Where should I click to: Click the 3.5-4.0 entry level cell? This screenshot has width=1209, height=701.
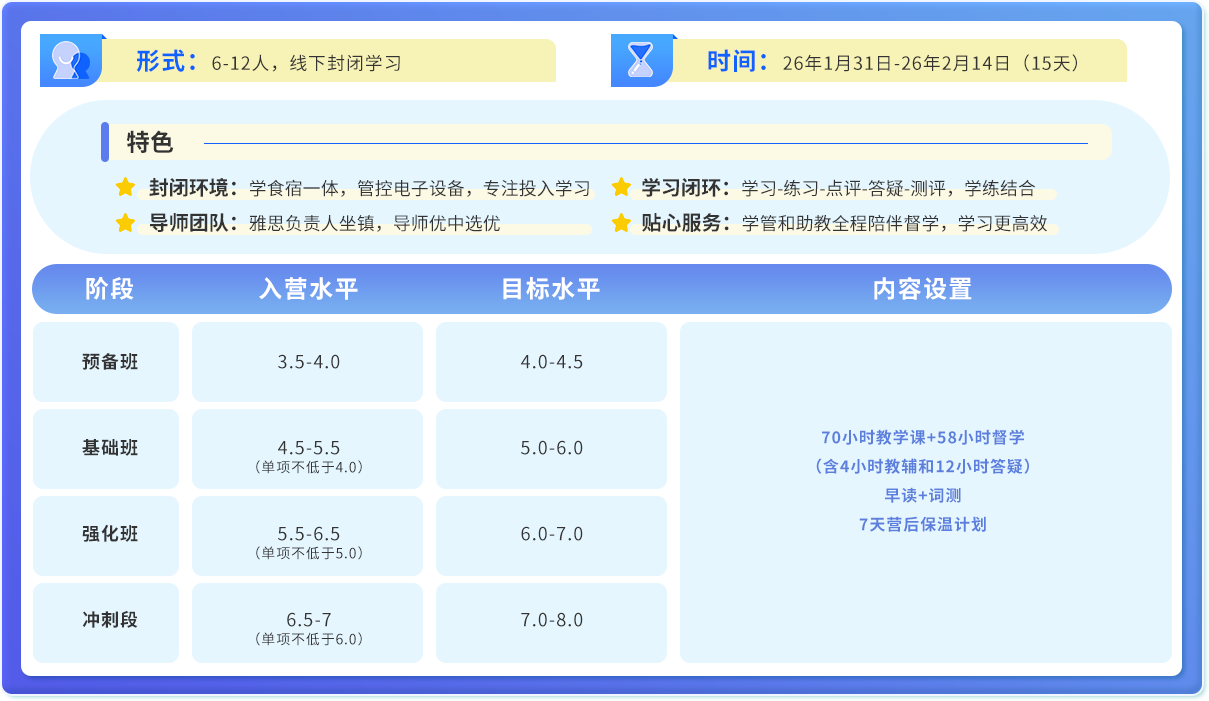coord(308,362)
